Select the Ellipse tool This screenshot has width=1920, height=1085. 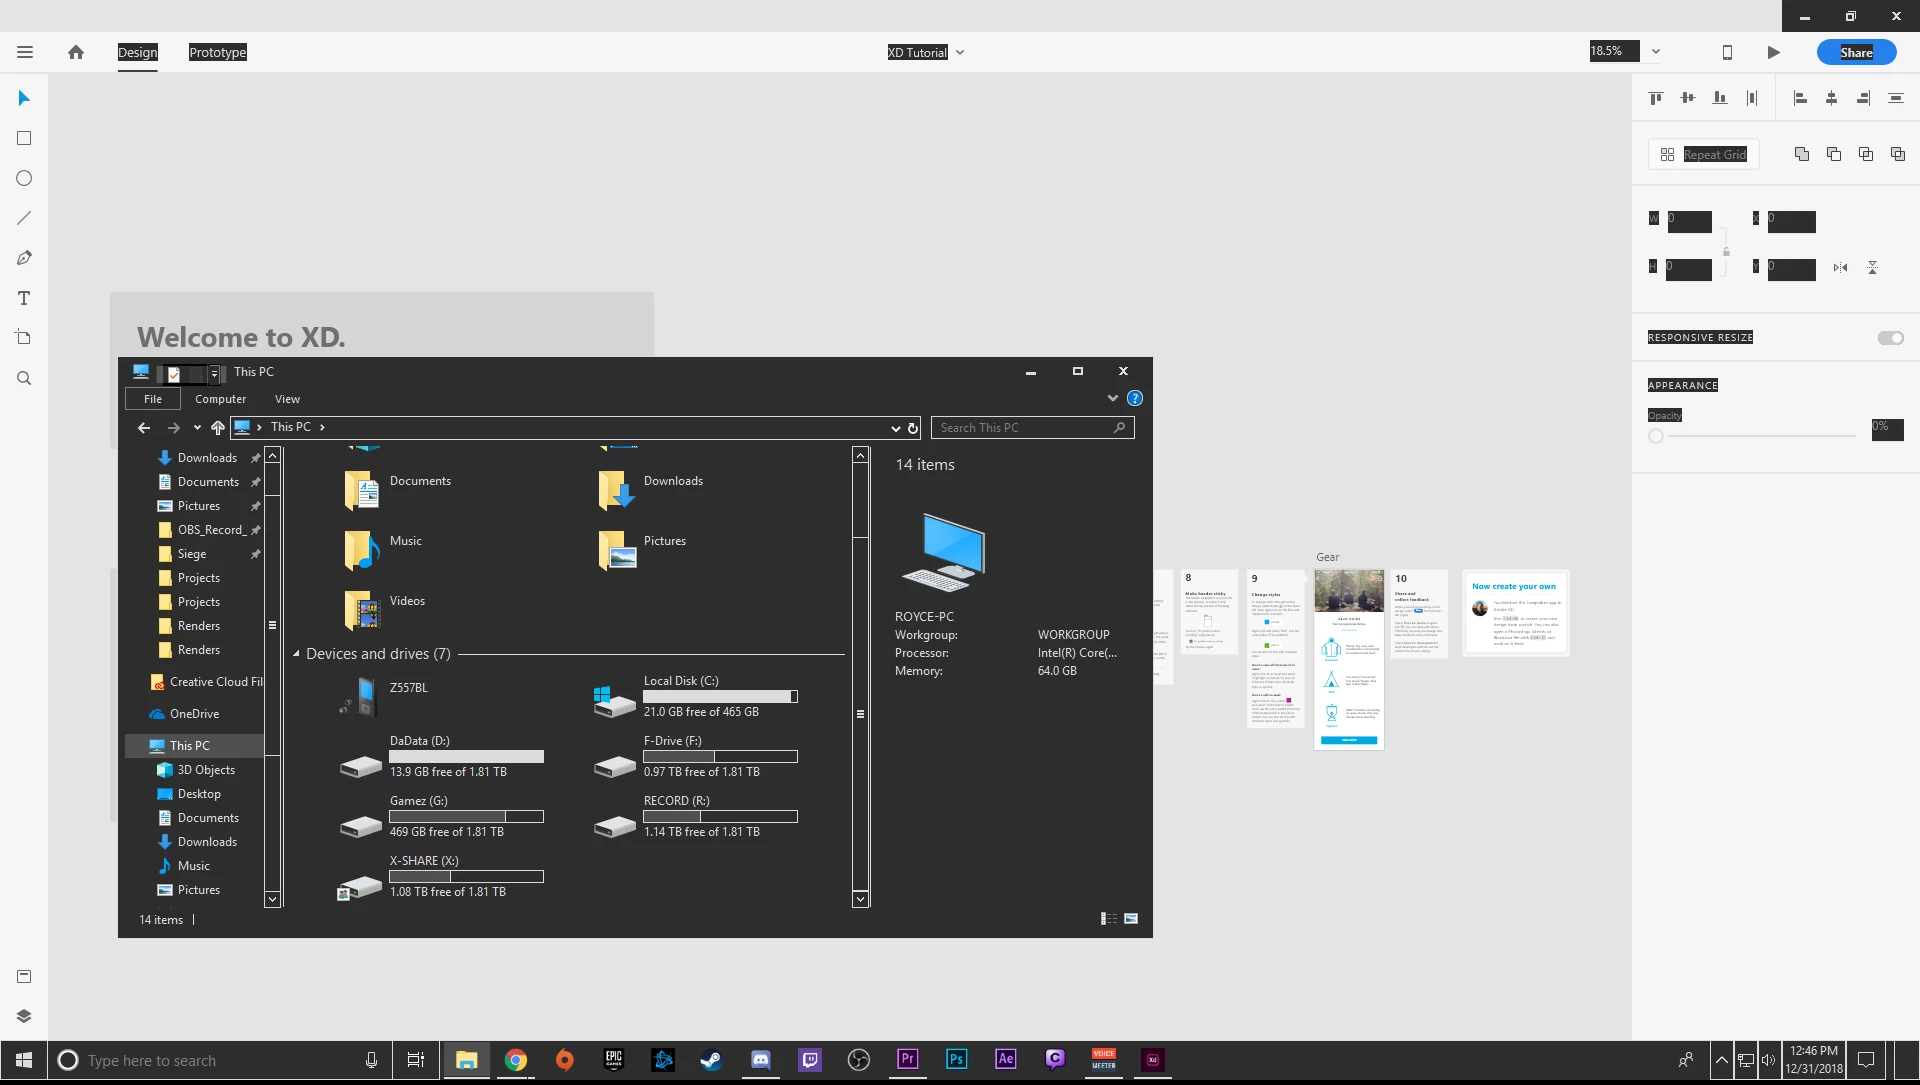tap(24, 178)
